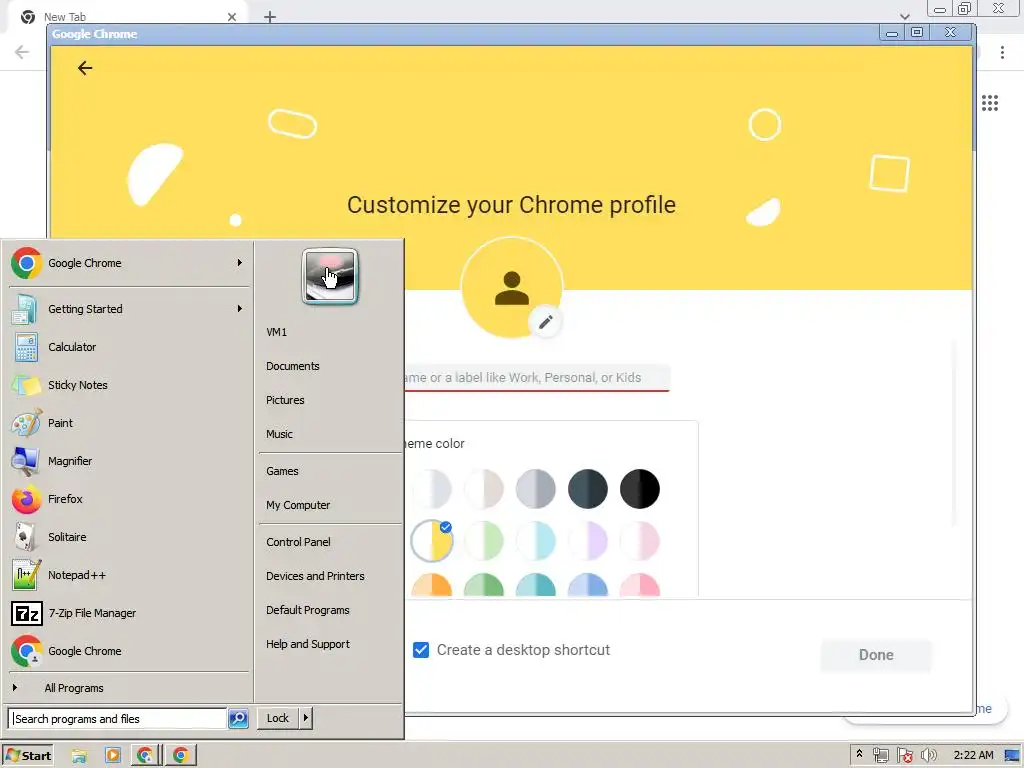Click the browser back arrow behind the dialog
The width and height of the screenshot is (1024, 768).
point(22,52)
